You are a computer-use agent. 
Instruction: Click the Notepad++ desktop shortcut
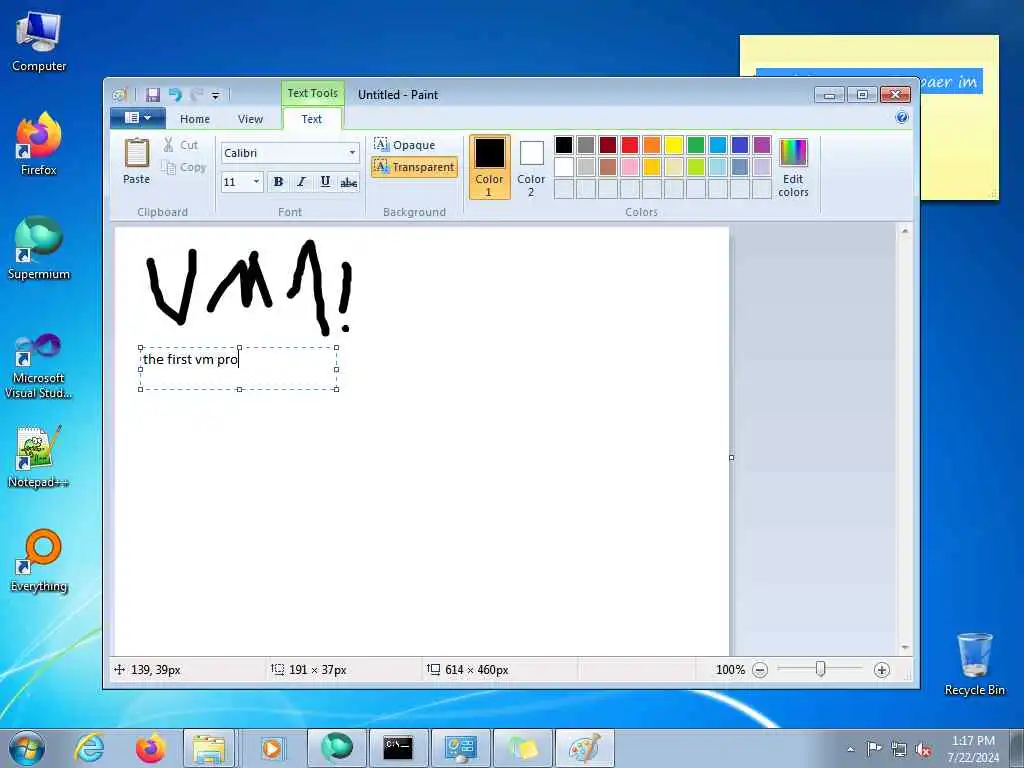tap(39, 457)
